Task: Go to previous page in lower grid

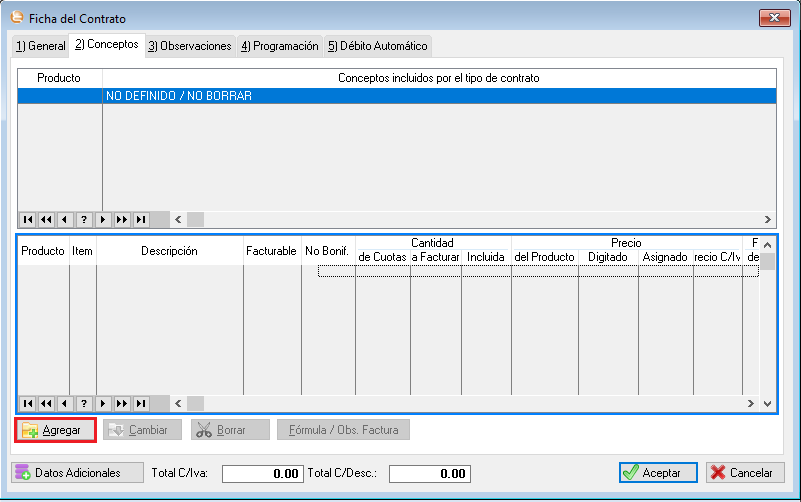Action: tap(46, 403)
